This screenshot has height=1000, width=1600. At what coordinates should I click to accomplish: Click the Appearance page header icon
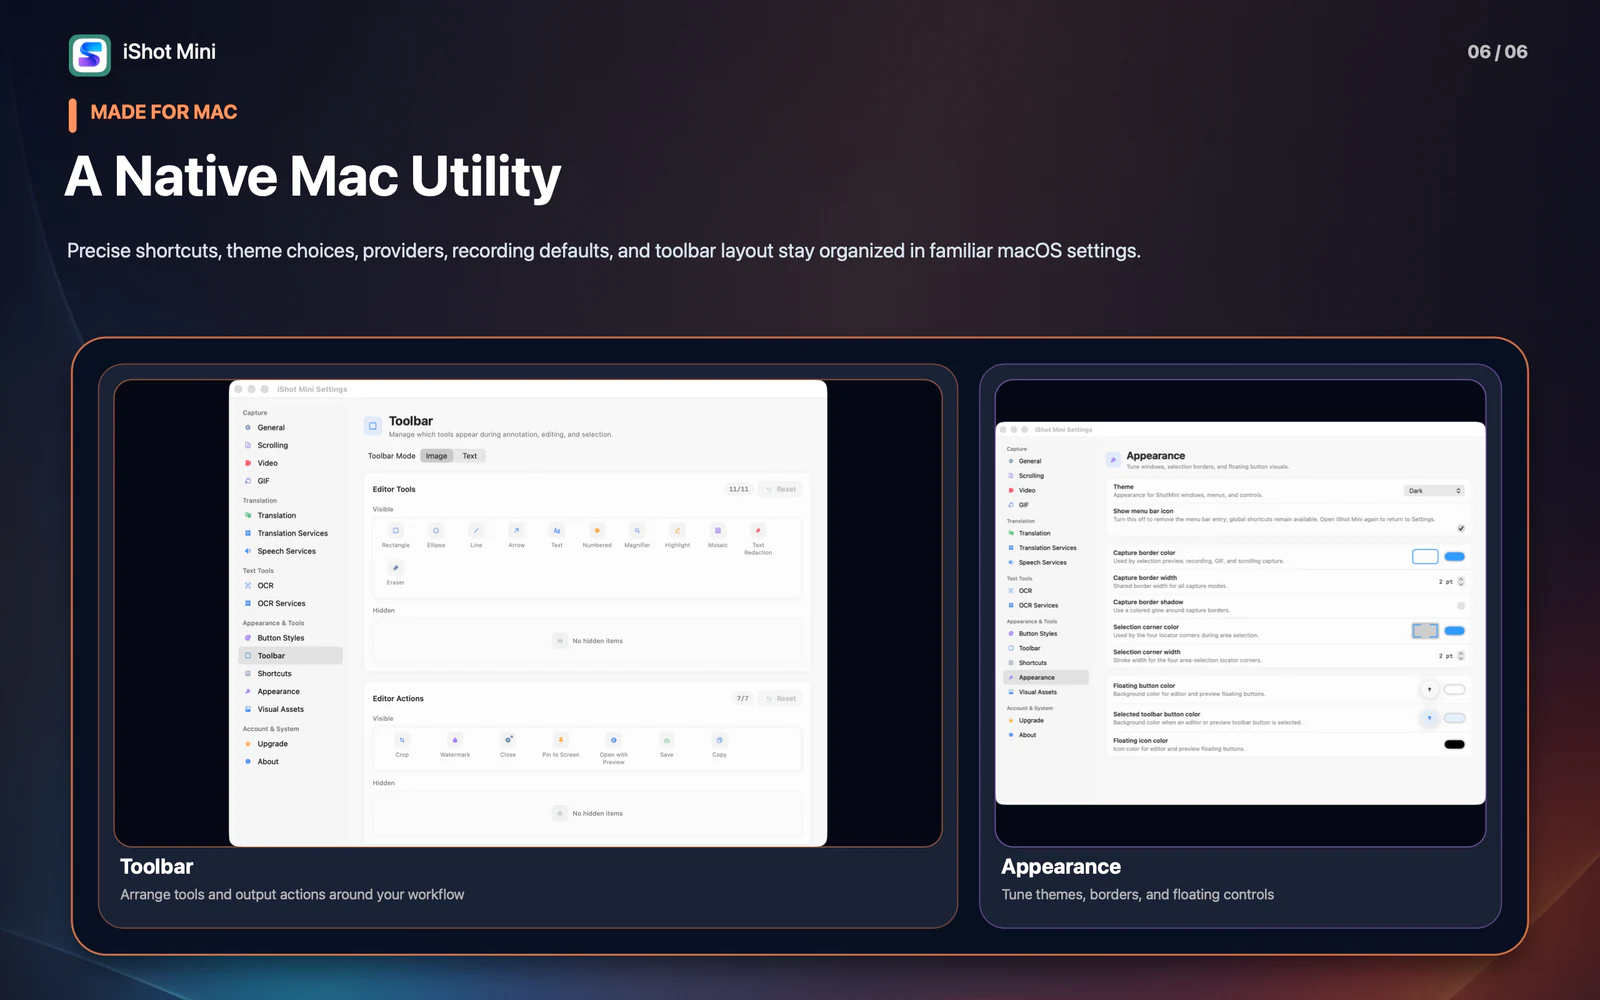pos(1113,460)
